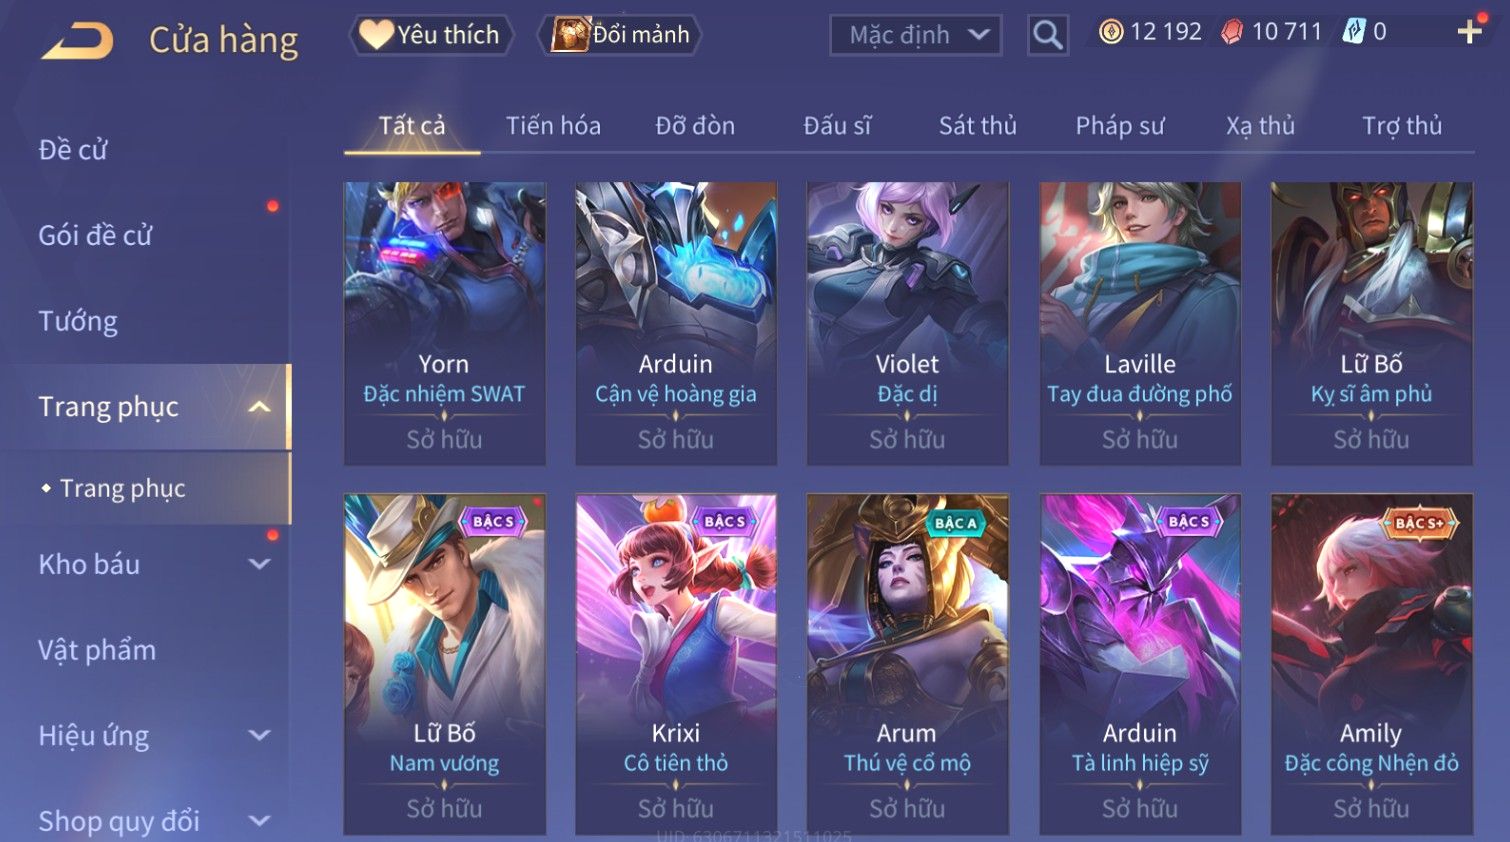Select the Tiến hóa tab
This screenshot has width=1510, height=842.
553,126
